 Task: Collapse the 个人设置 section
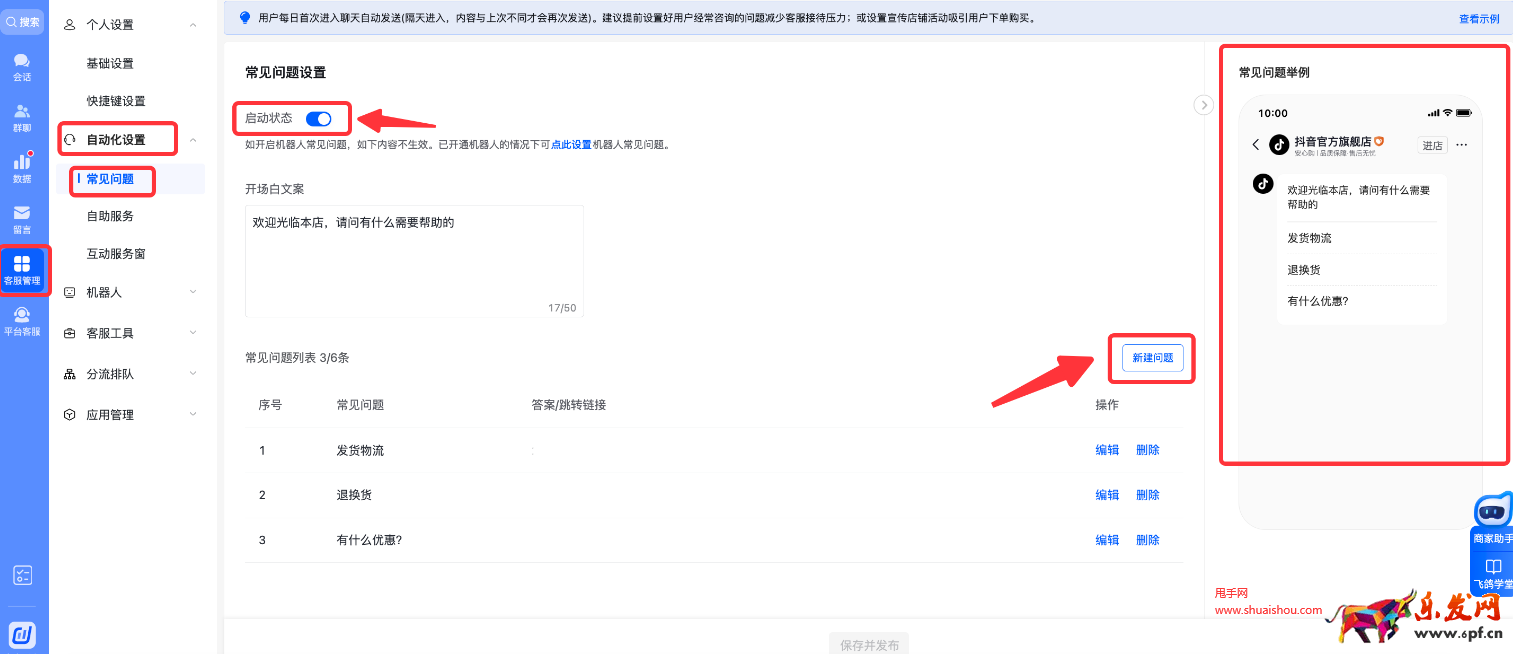coord(192,23)
